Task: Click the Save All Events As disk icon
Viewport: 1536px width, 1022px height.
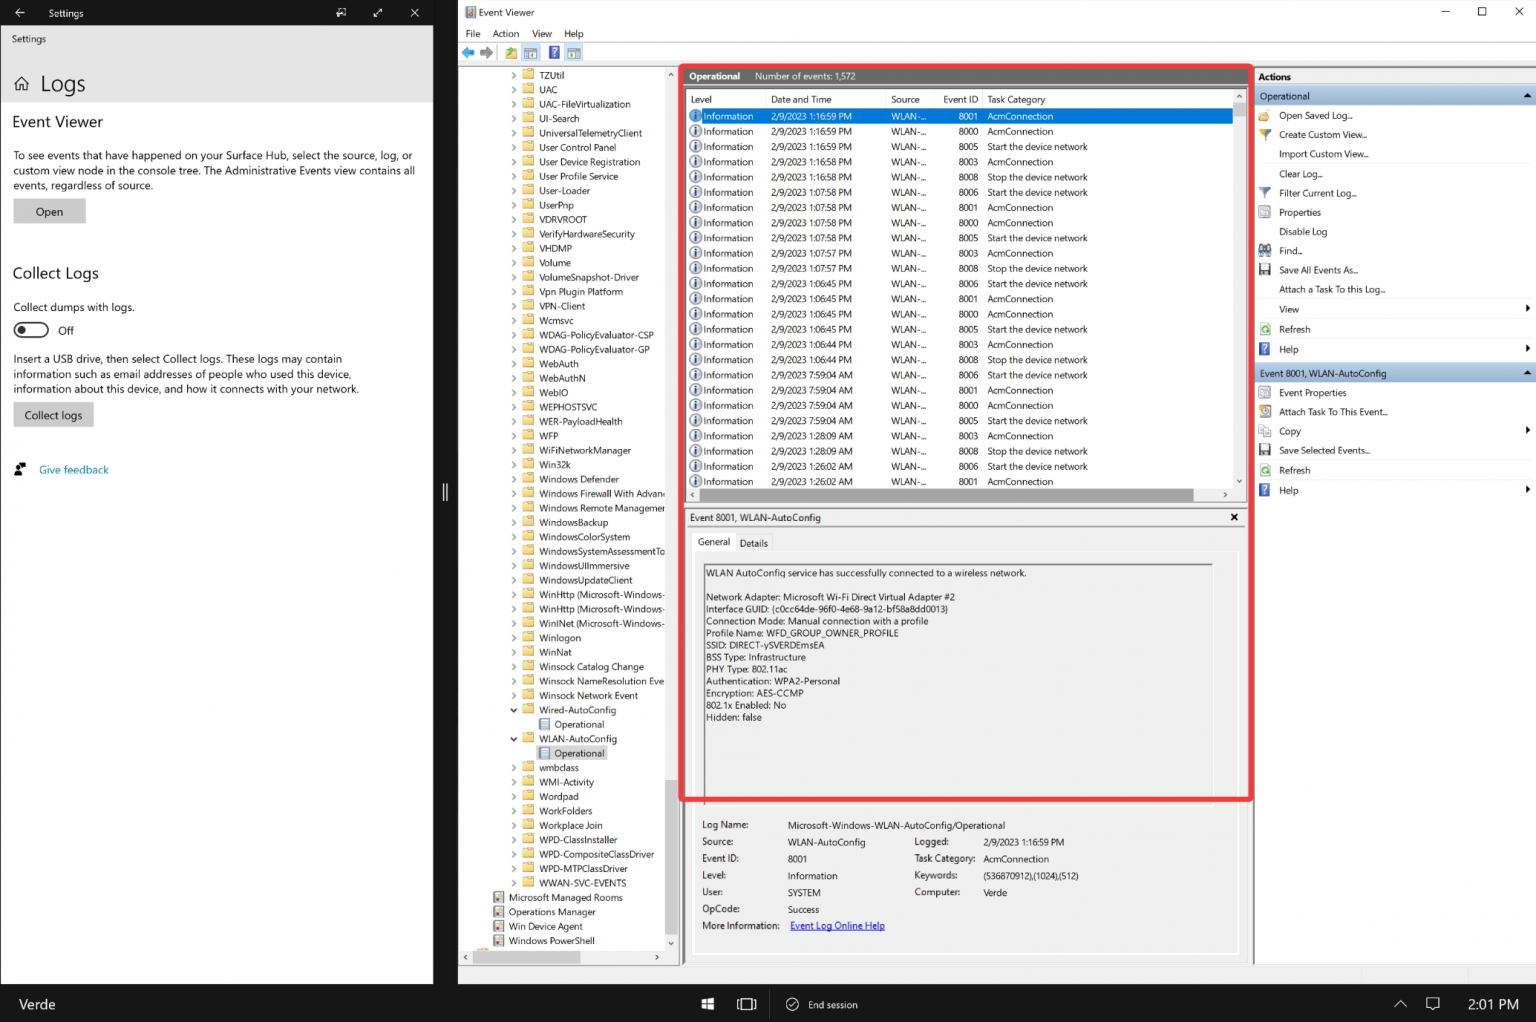Action: coord(1264,269)
